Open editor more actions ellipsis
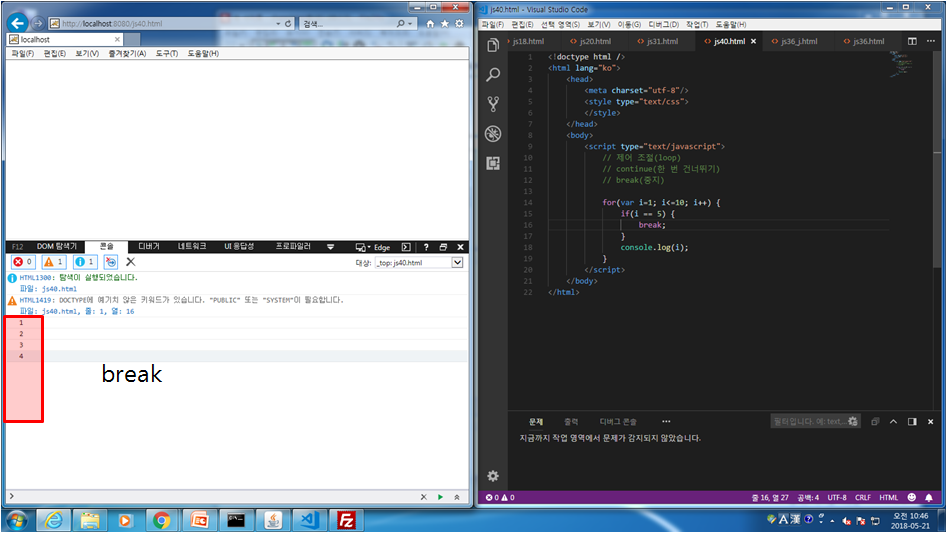 [931, 41]
